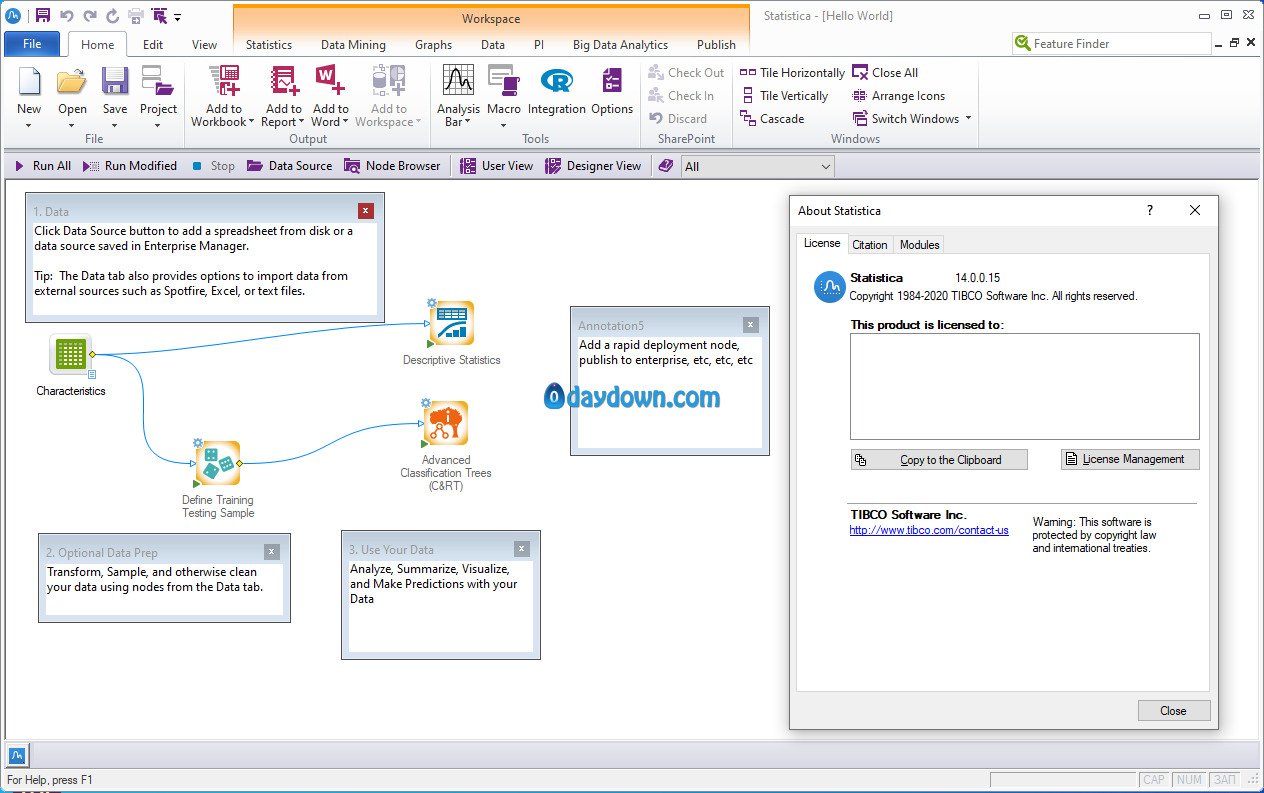Viewport: 1264px width, 793px height.
Task: Expand the Save dropdown arrow
Action: (x=115, y=125)
